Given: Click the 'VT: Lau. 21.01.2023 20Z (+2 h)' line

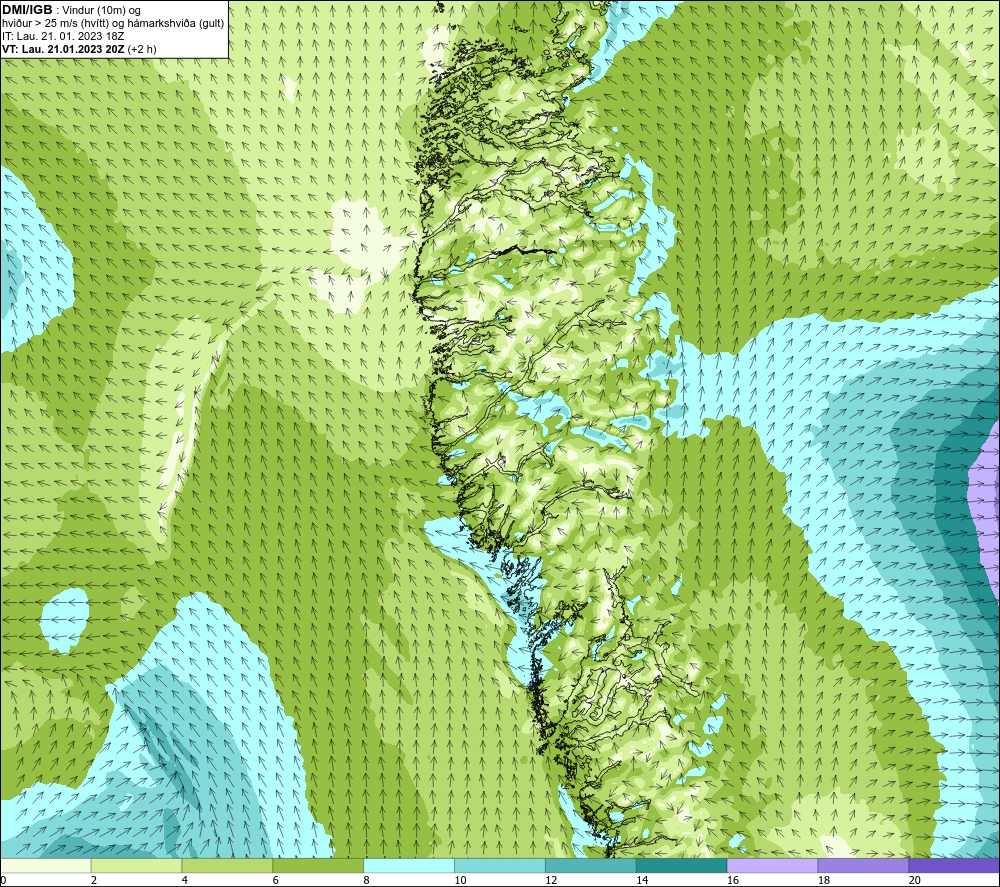Looking at the screenshot, I should (79, 49).
